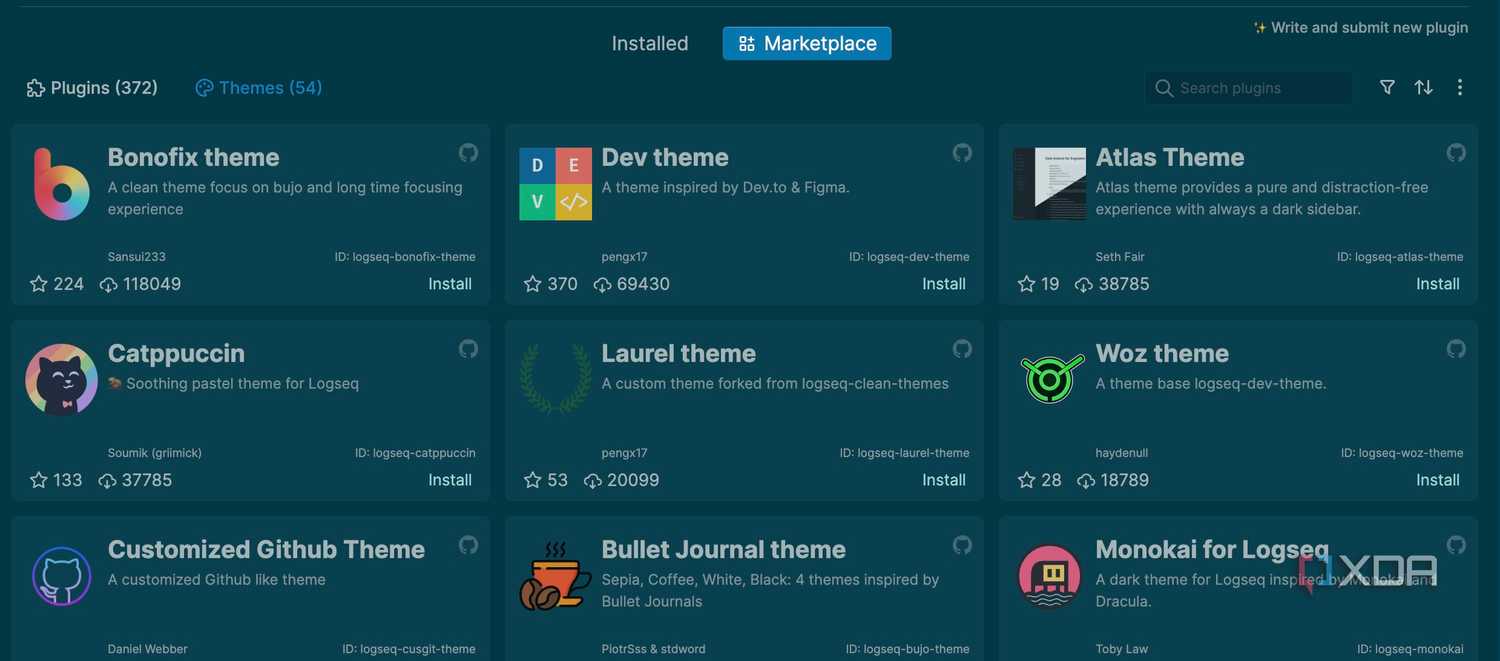Click the Monokai for Logseq logo
This screenshot has height=661, width=1500.
[1049, 576]
